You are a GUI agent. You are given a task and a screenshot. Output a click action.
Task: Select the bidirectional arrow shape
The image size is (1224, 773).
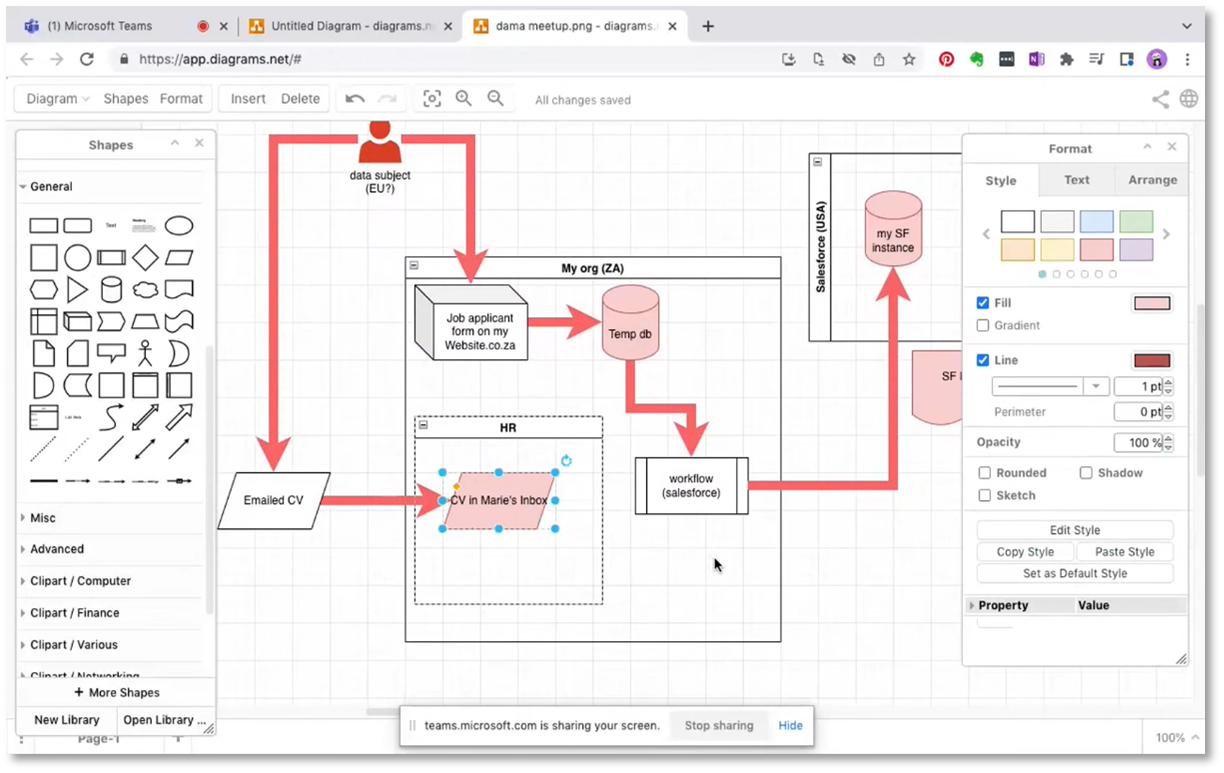coord(145,417)
